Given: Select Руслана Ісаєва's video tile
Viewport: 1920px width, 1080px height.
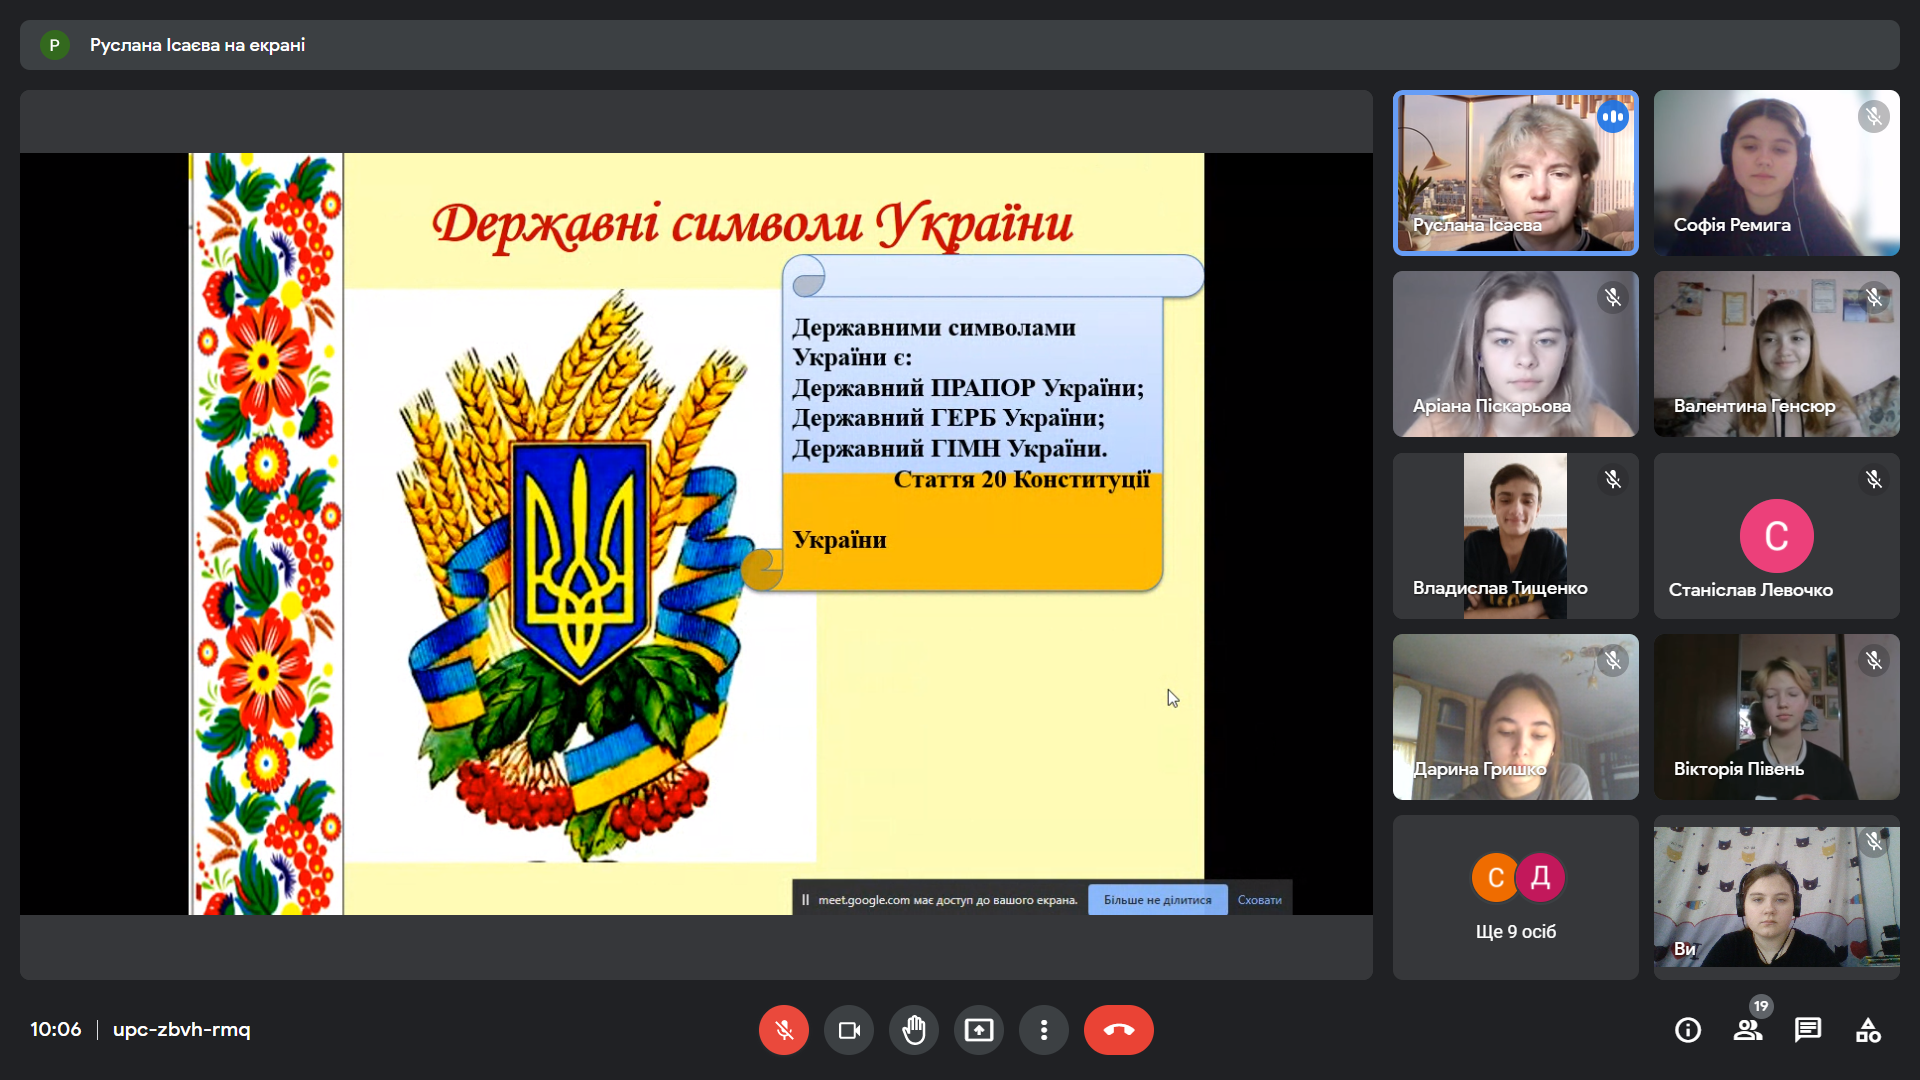Looking at the screenshot, I should [1515, 172].
